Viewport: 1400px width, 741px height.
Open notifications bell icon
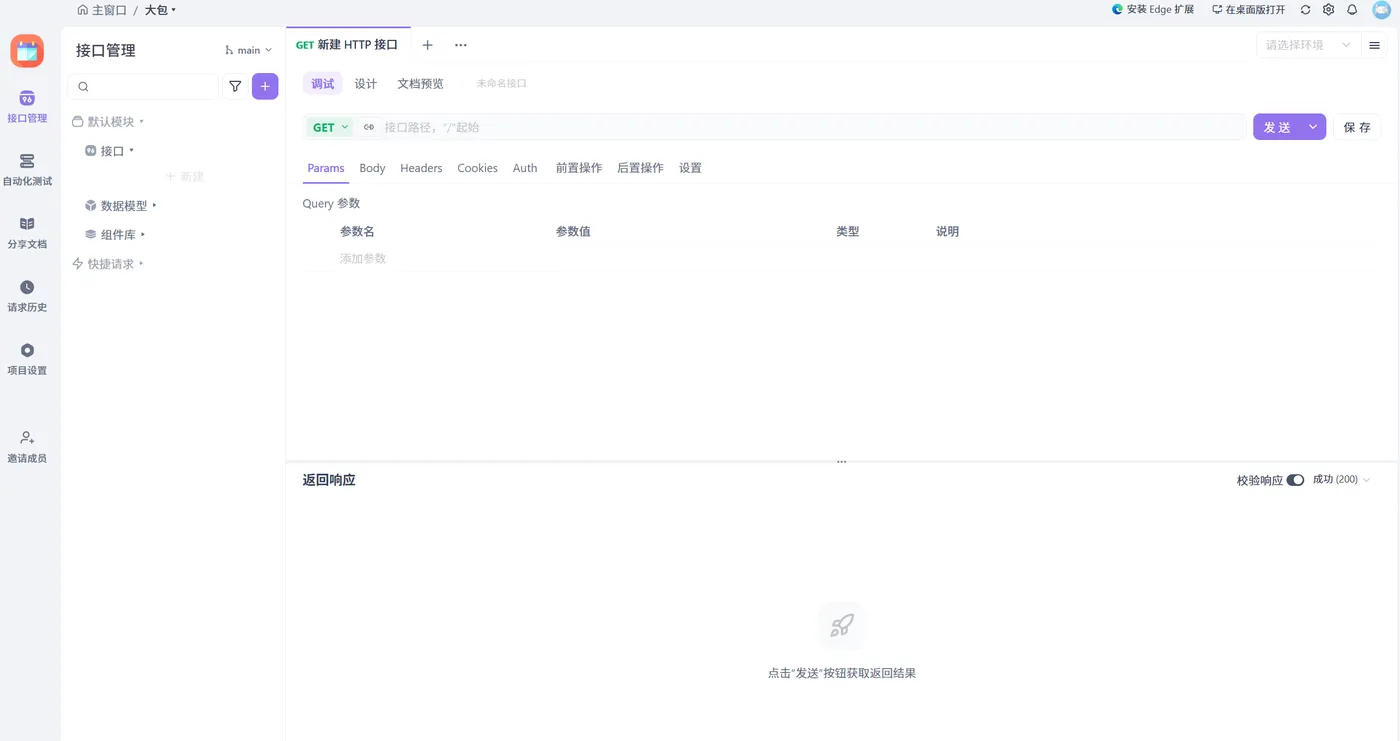1352,10
